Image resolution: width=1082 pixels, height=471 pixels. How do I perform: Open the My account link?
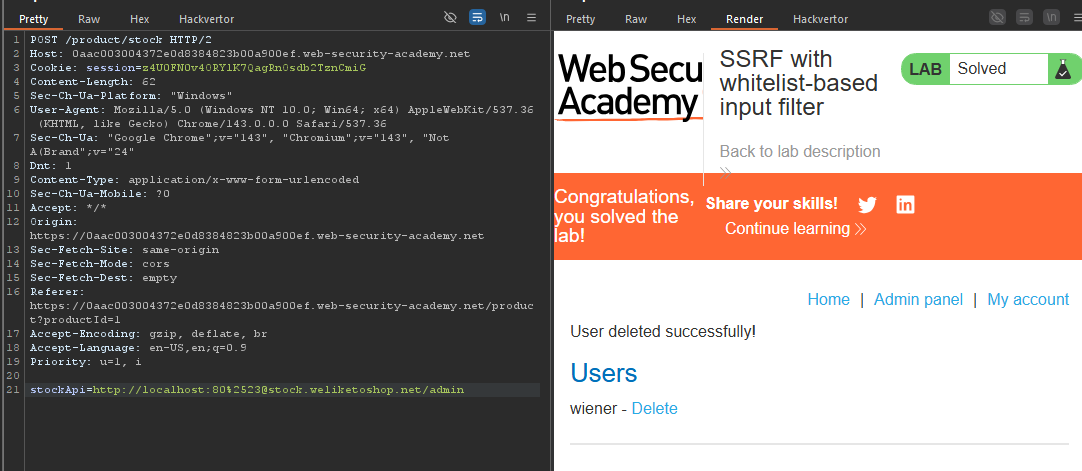[1028, 299]
